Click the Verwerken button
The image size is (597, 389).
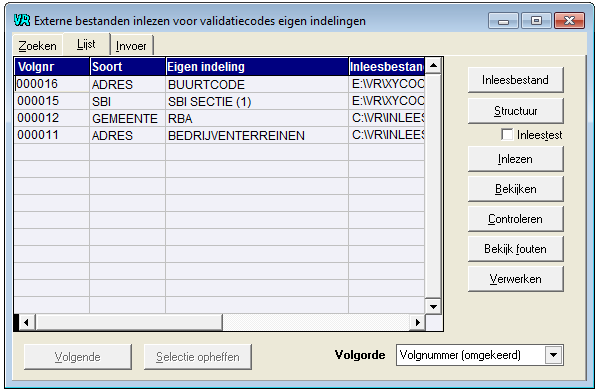(515, 279)
